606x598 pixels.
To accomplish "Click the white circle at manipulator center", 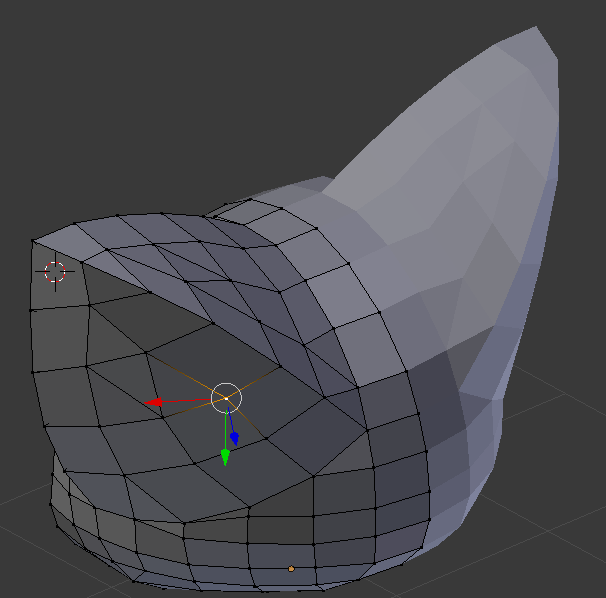I will (x=226, y=398).
